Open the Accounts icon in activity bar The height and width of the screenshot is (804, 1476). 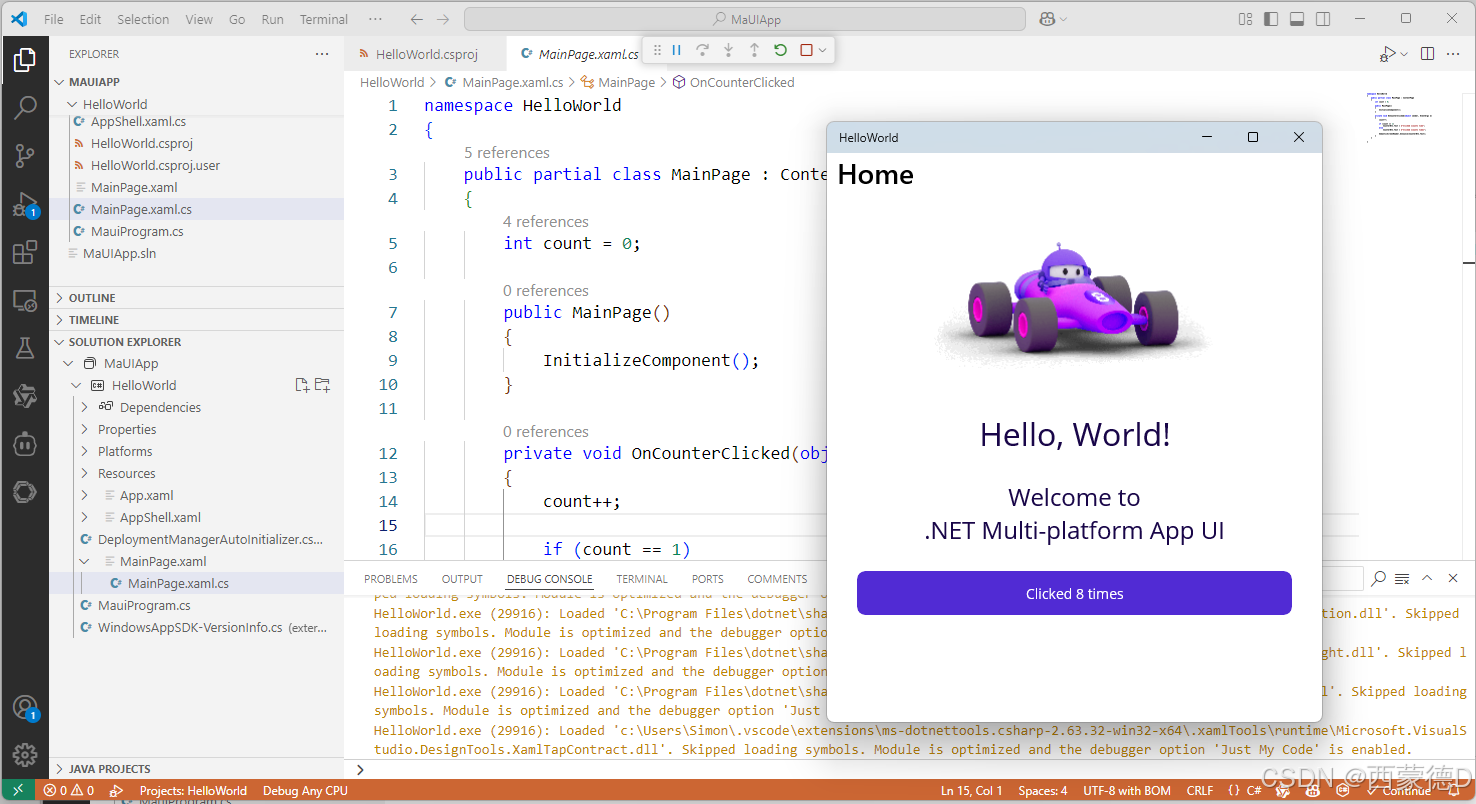click(25, 708)
